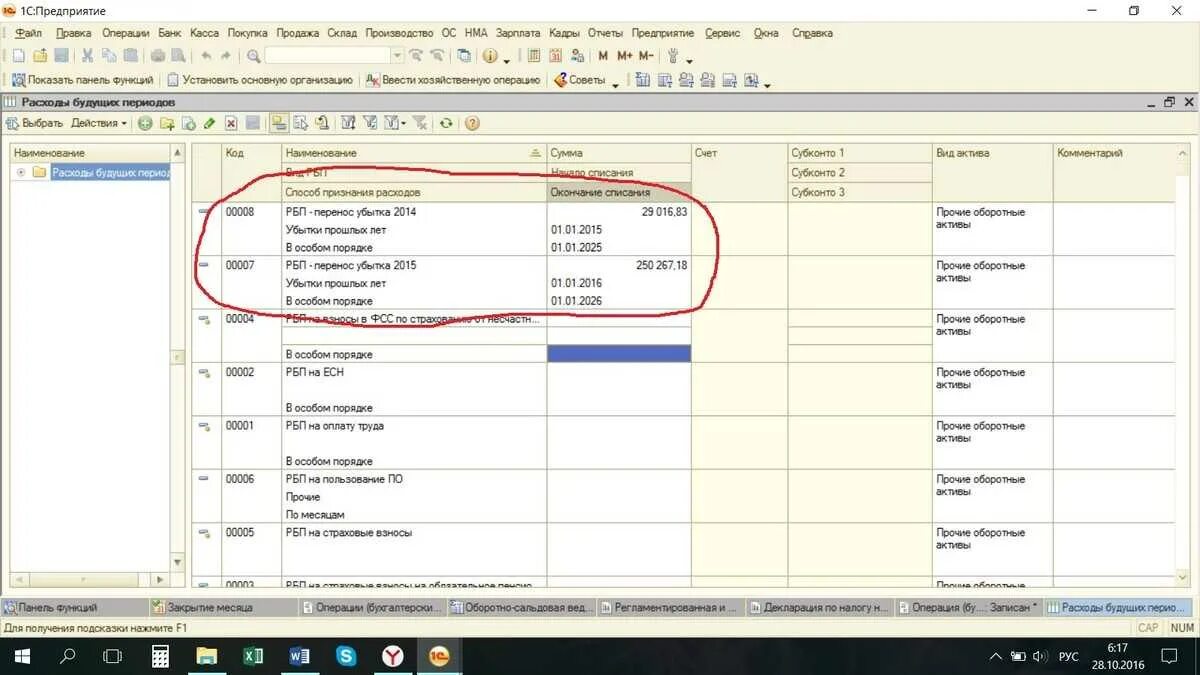Open the Файл menu

(28, 33)
